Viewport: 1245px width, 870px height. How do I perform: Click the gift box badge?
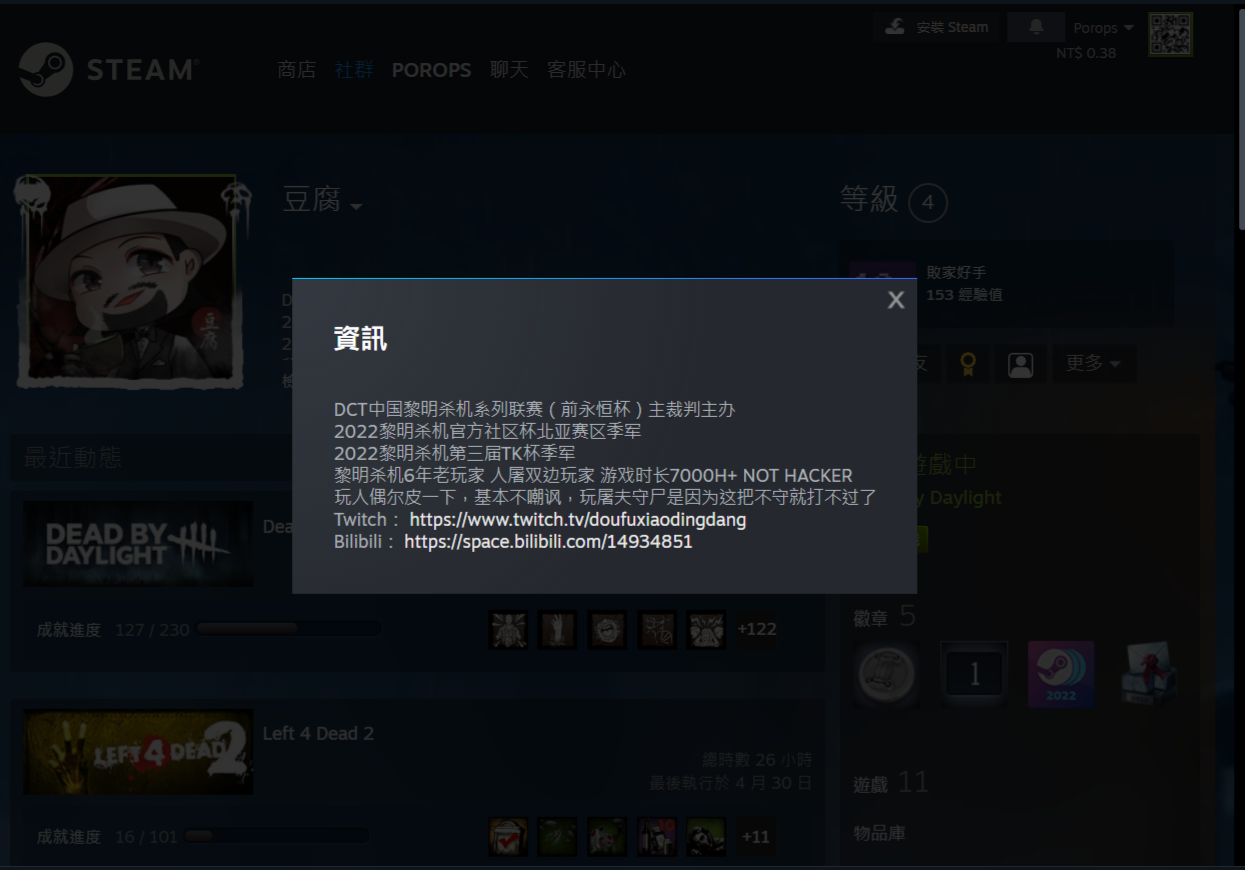click(1148, 674)
